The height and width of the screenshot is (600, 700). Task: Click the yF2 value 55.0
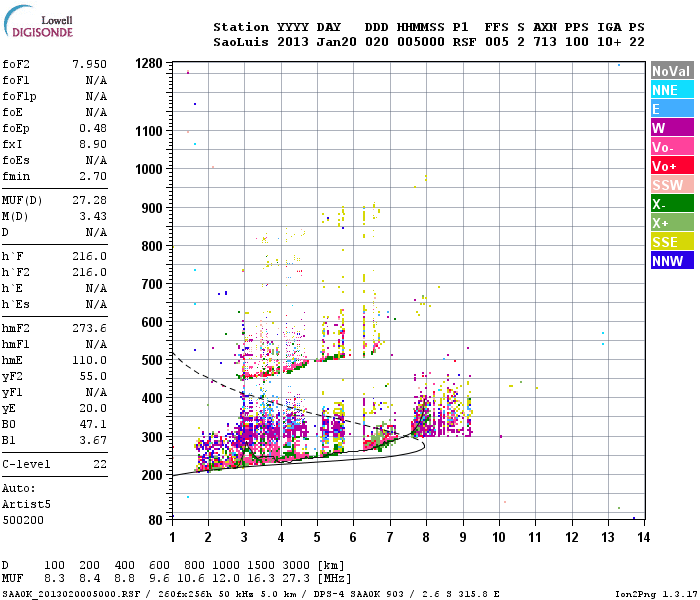pyautogui.click(x=93, y=376)
